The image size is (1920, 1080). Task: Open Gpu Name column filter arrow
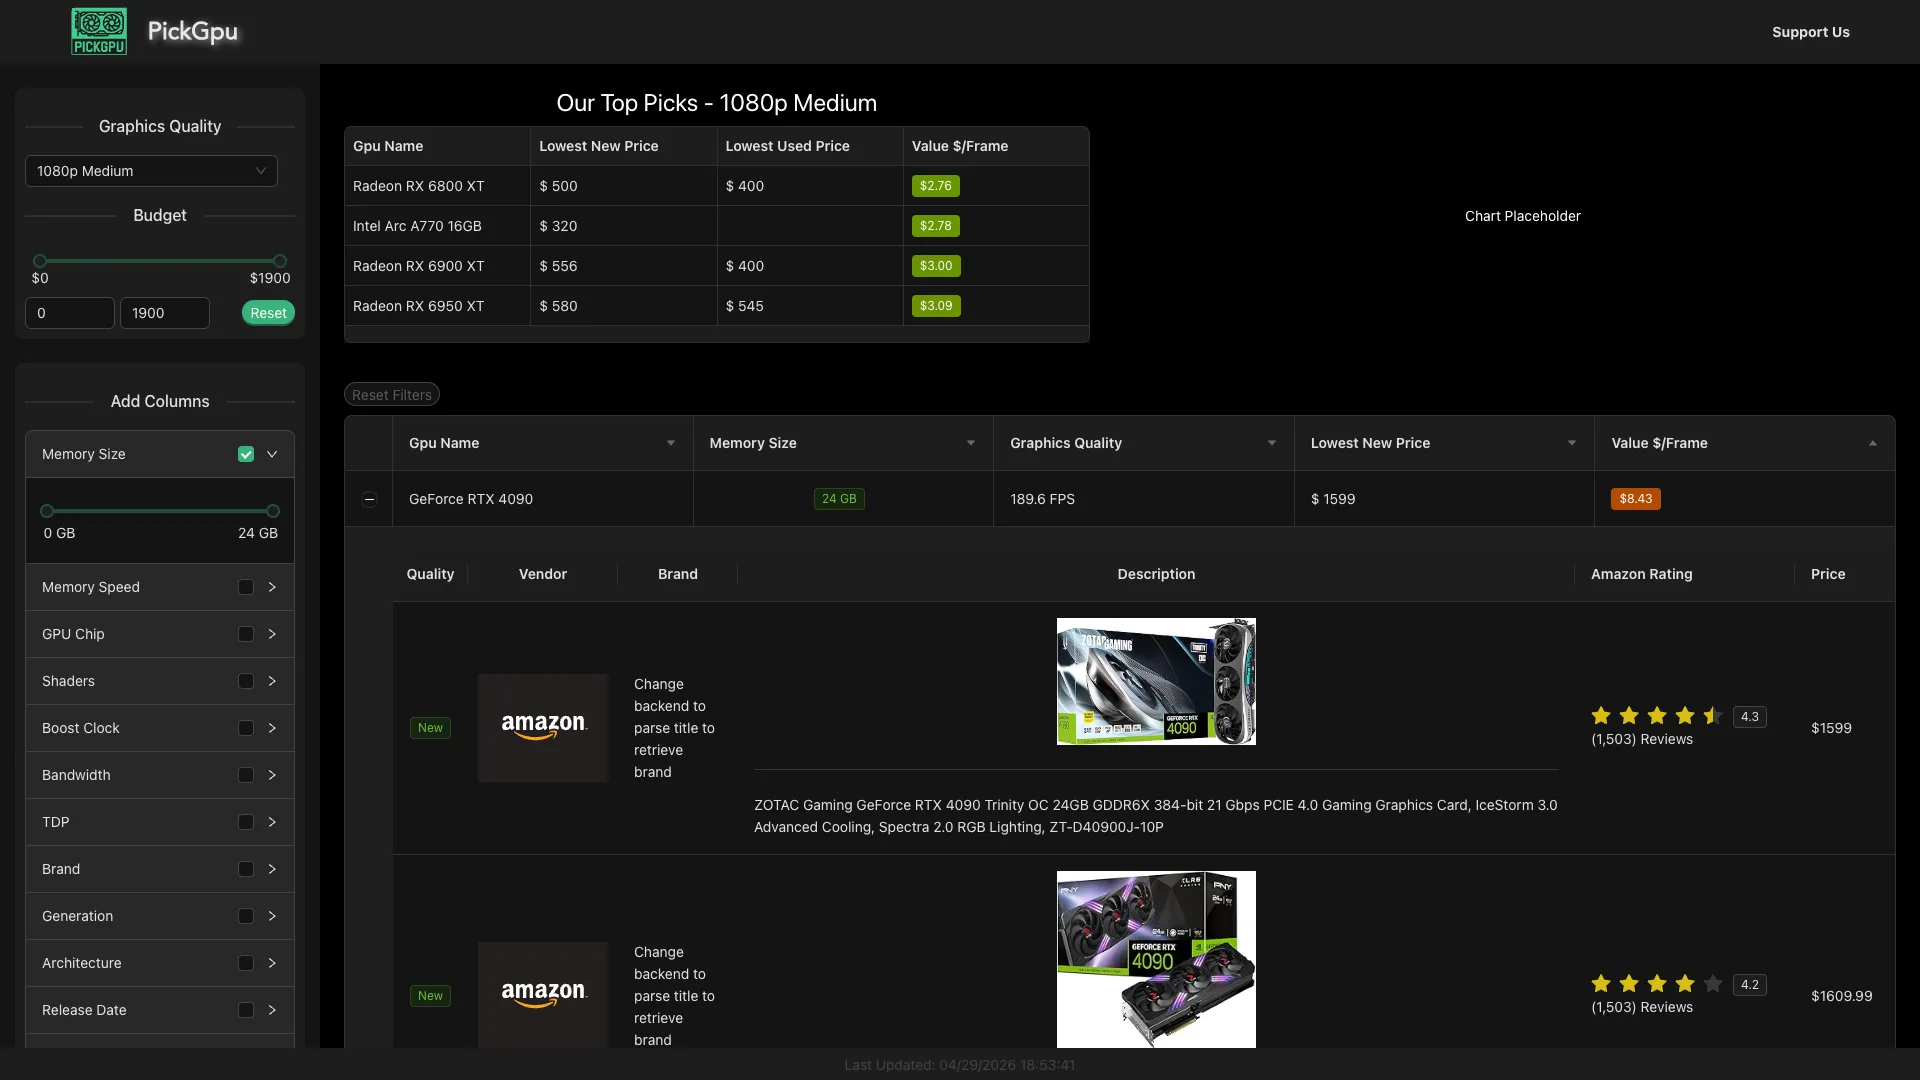[671, 443]
